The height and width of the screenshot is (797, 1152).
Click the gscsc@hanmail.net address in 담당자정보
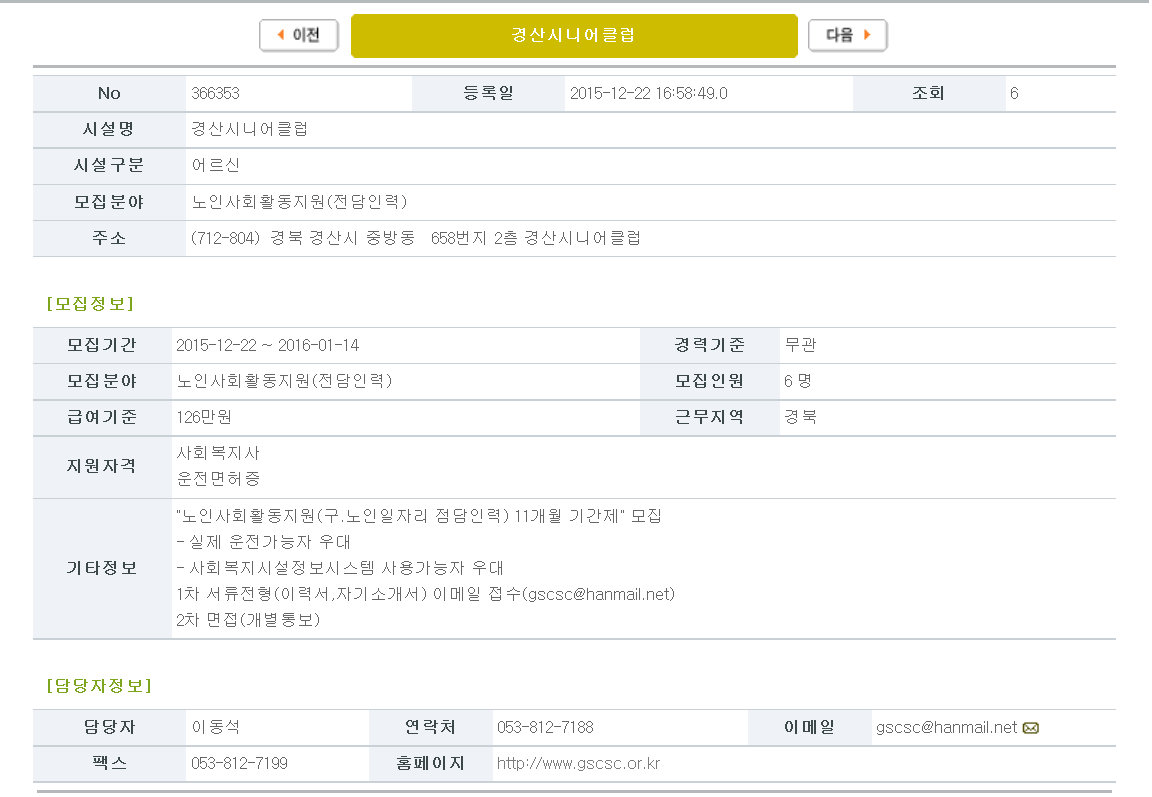946,728
